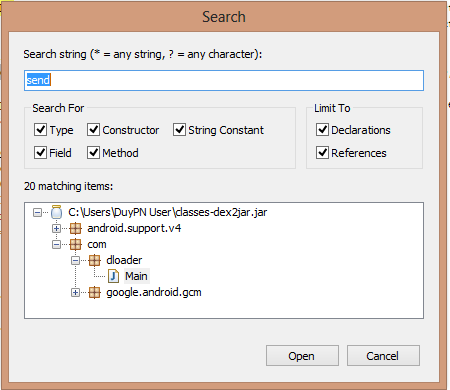Click the jar file icon in results tree
This screenshot has height=390, width=450.
pos(56,212)
